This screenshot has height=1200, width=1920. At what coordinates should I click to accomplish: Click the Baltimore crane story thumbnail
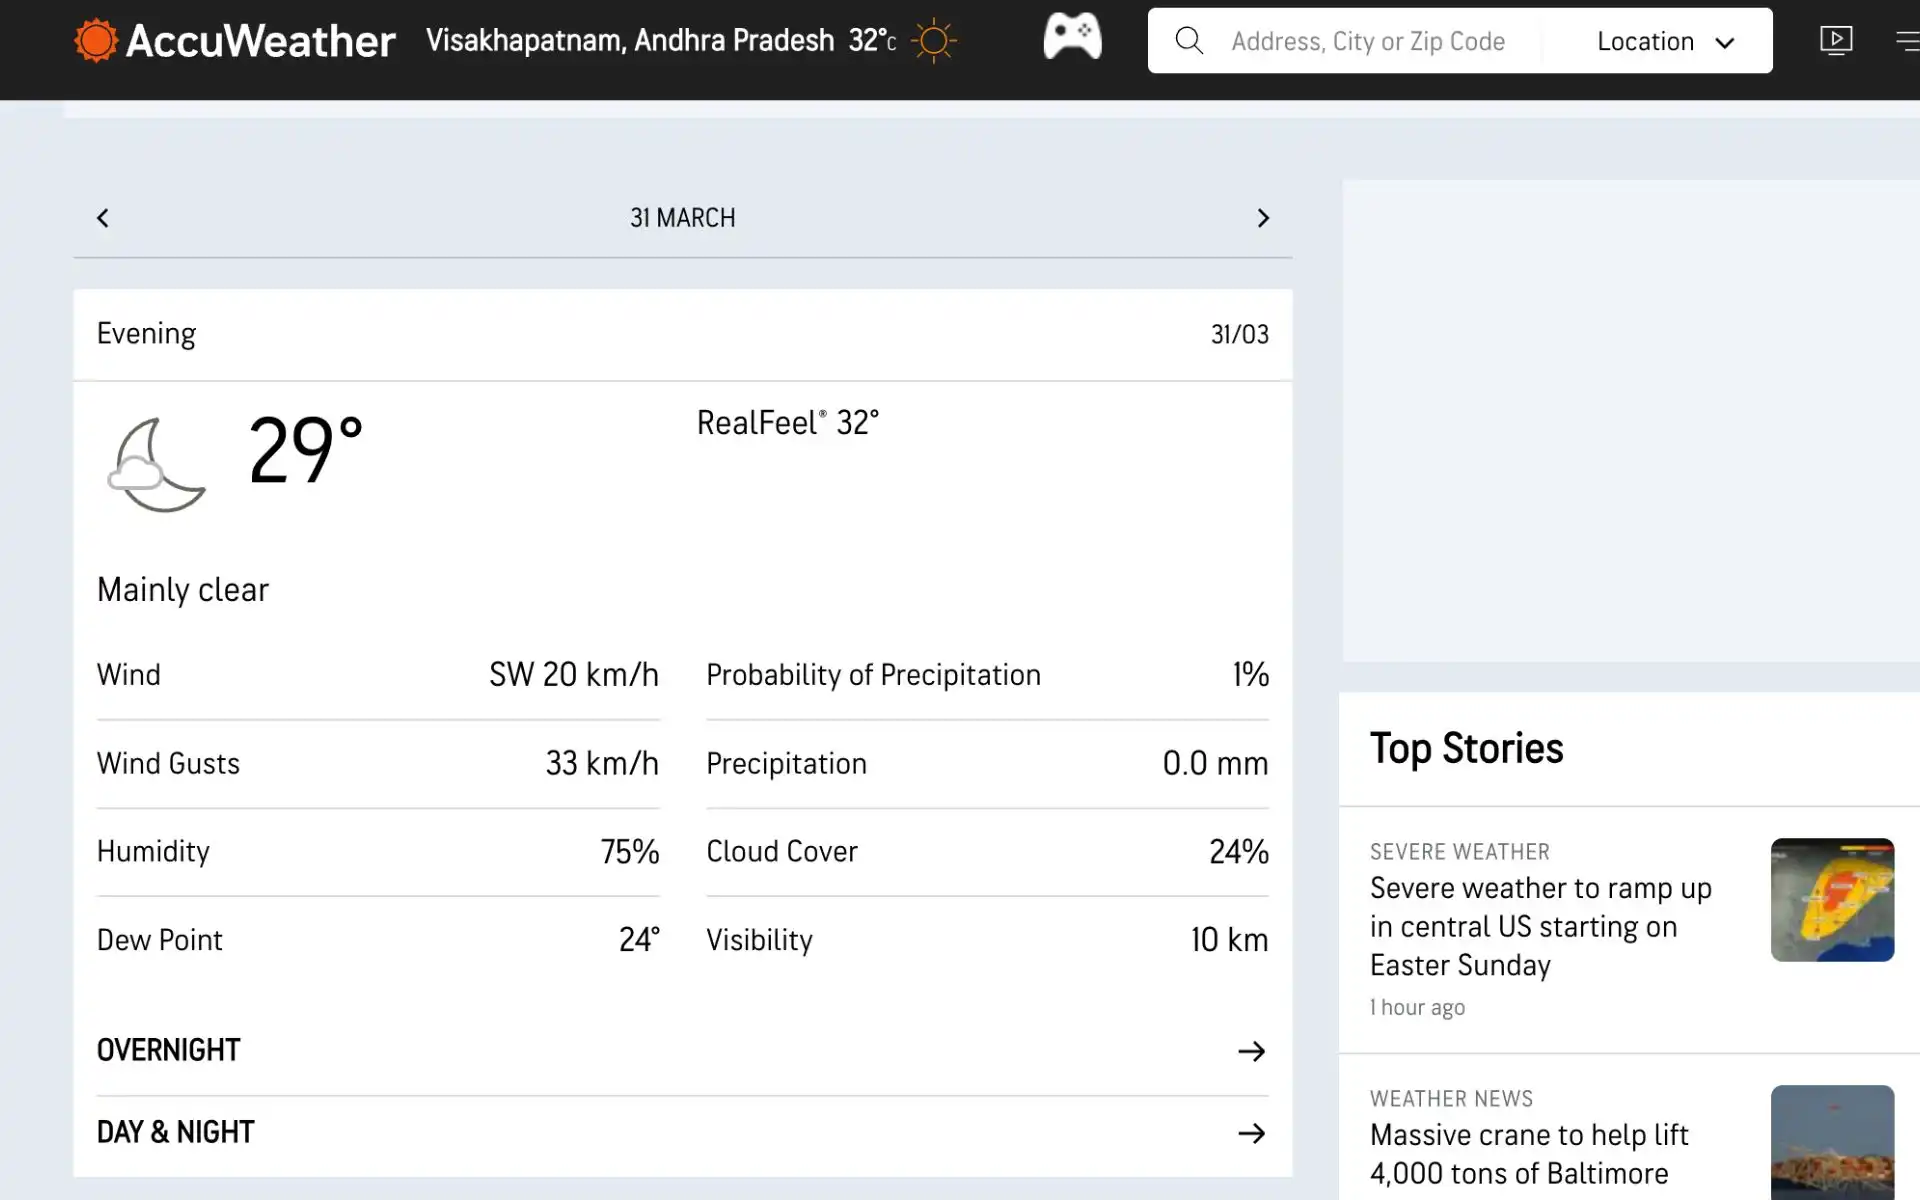click(x=1832, y=1142)
